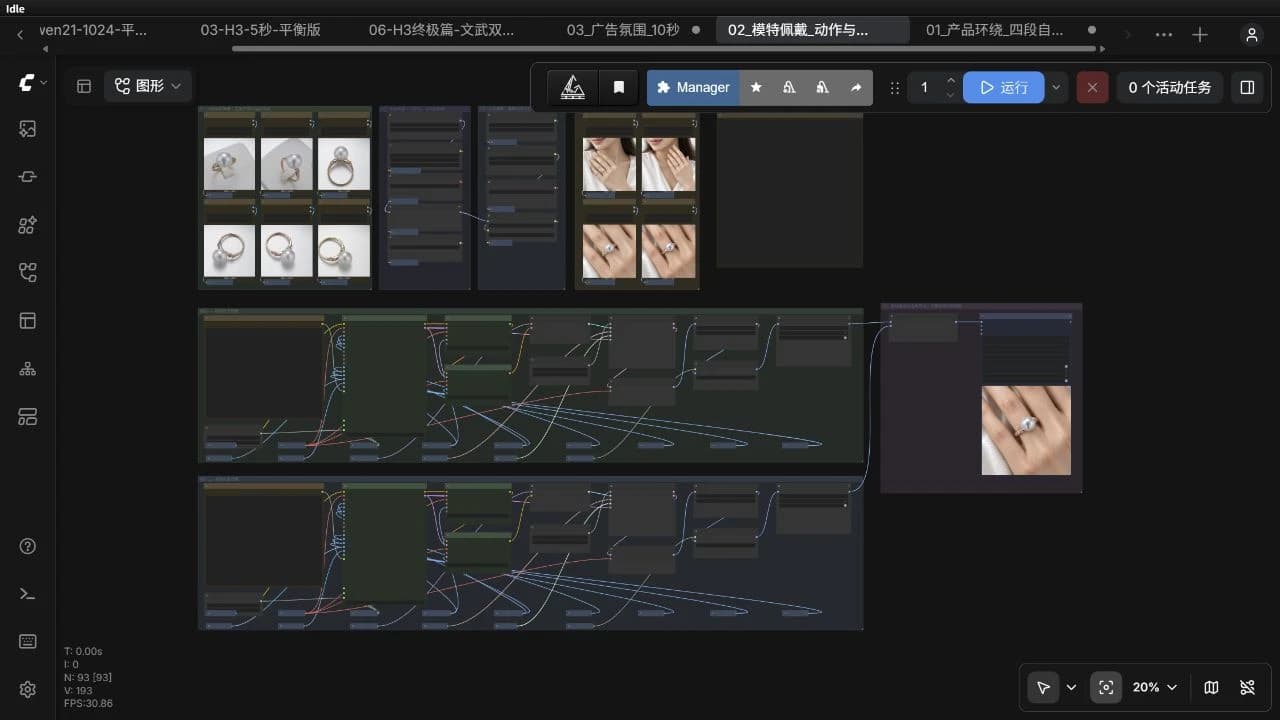Show the 0 个活动任务 queue
Image resolution: width=1280 pixels, height=720 pixels.
1170,87
